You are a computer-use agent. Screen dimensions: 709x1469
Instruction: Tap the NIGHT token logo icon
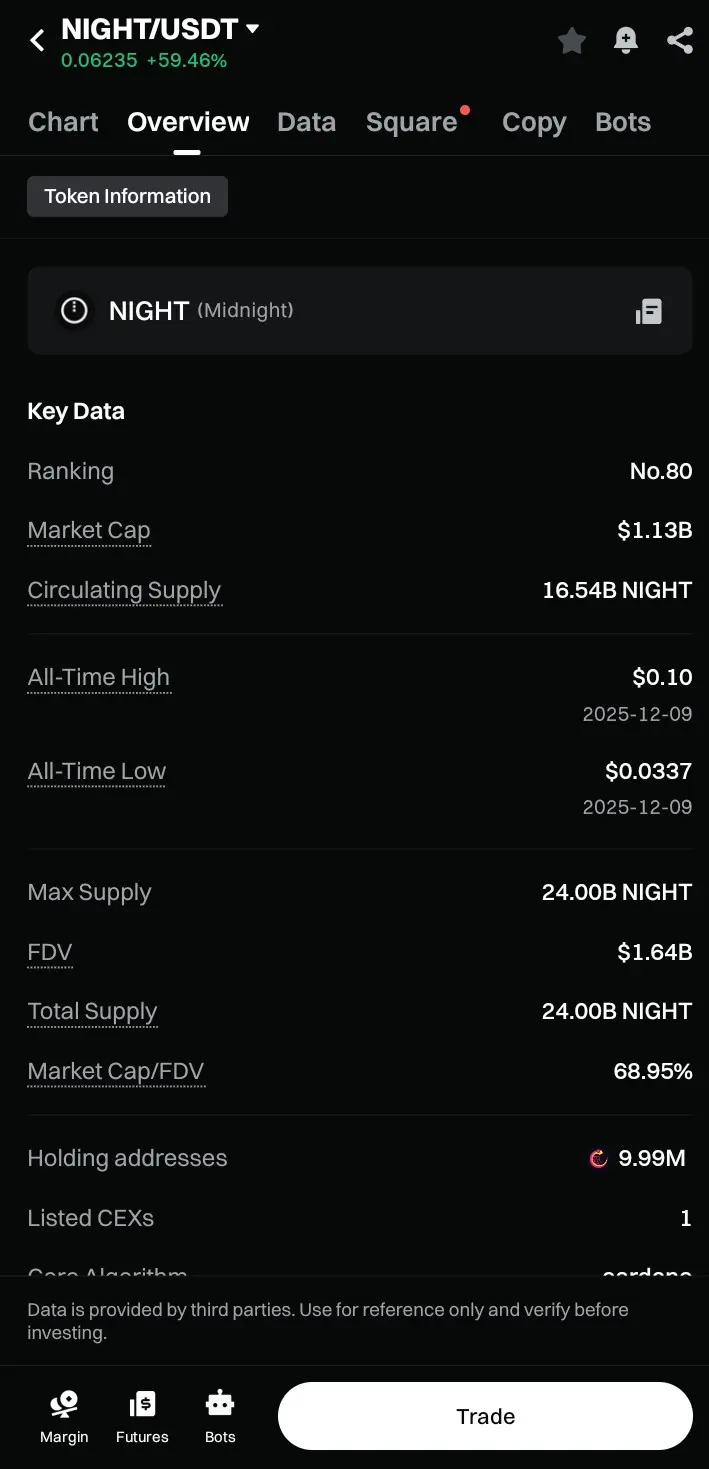[74, 310]
